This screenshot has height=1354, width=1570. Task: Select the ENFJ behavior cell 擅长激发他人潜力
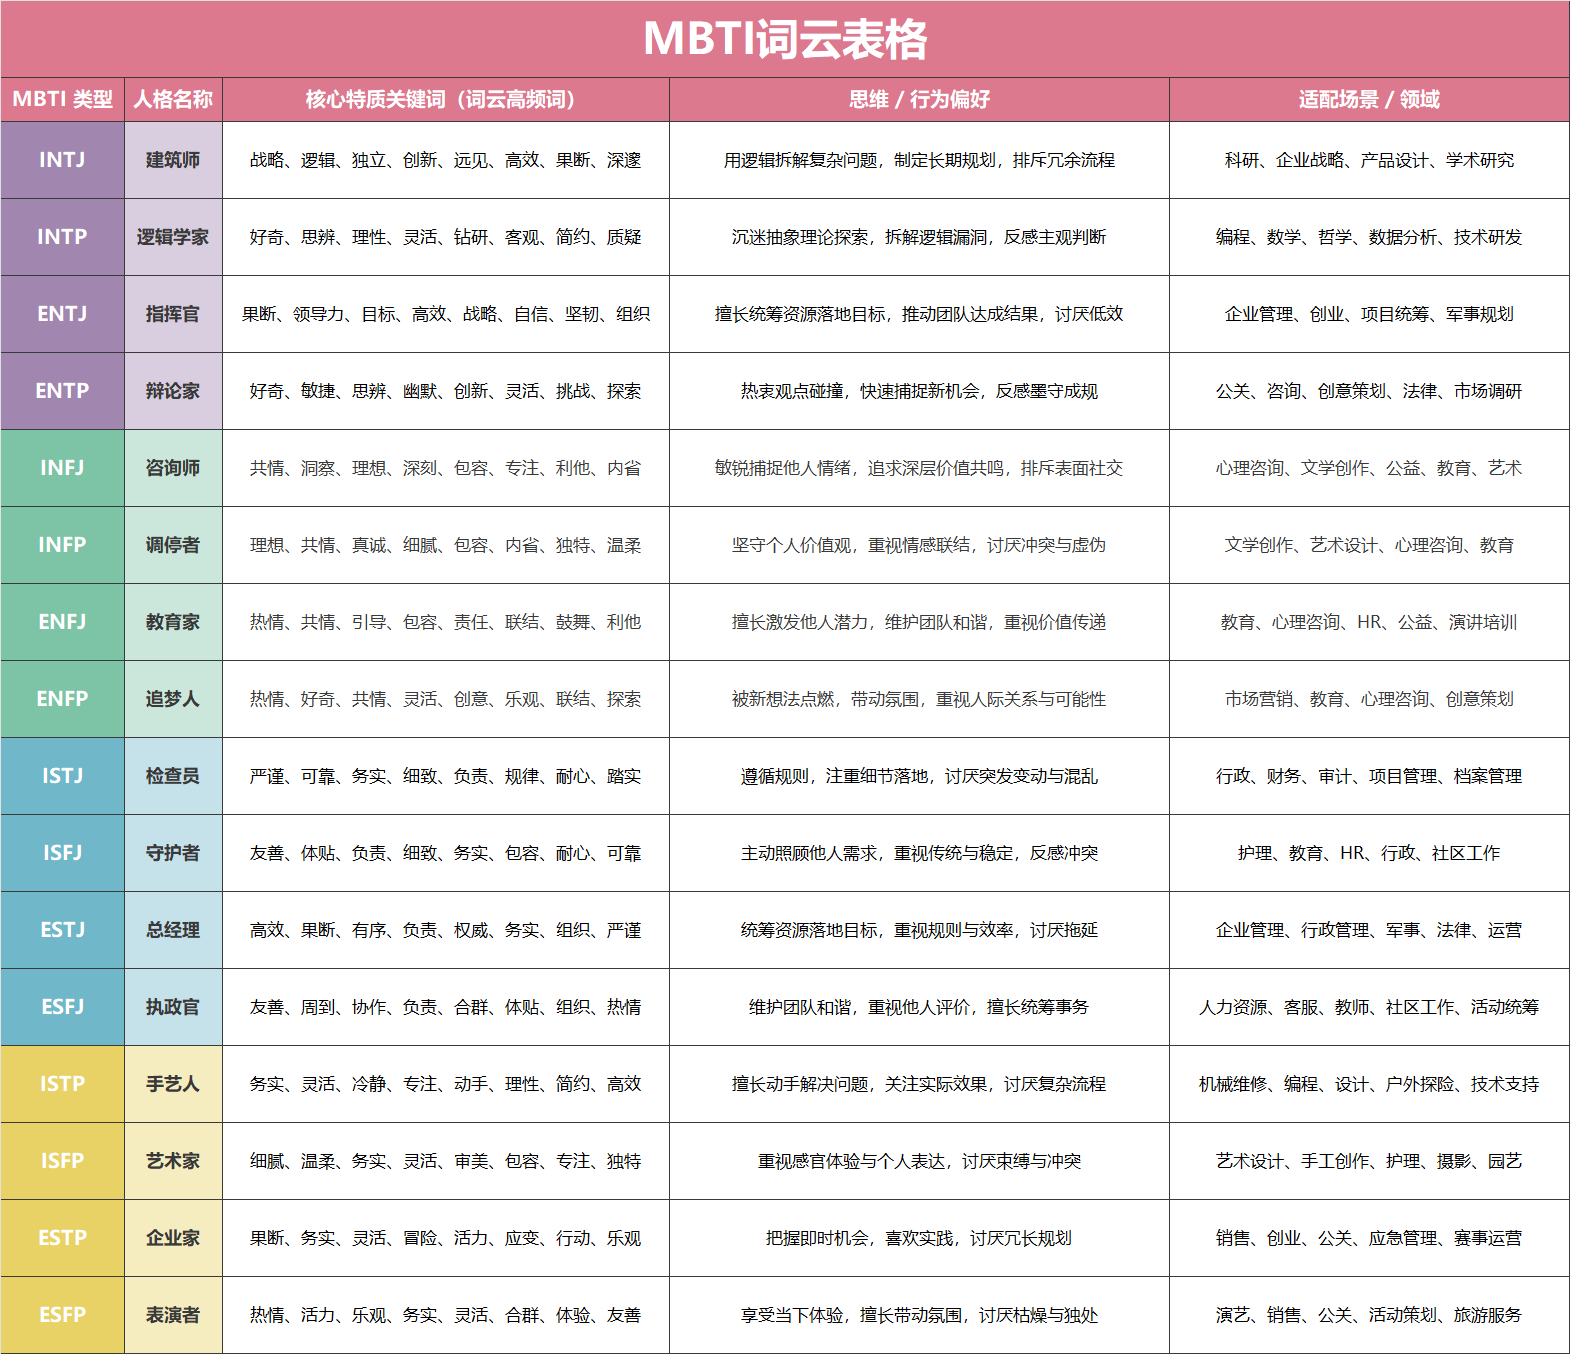[x=918, y=622]
